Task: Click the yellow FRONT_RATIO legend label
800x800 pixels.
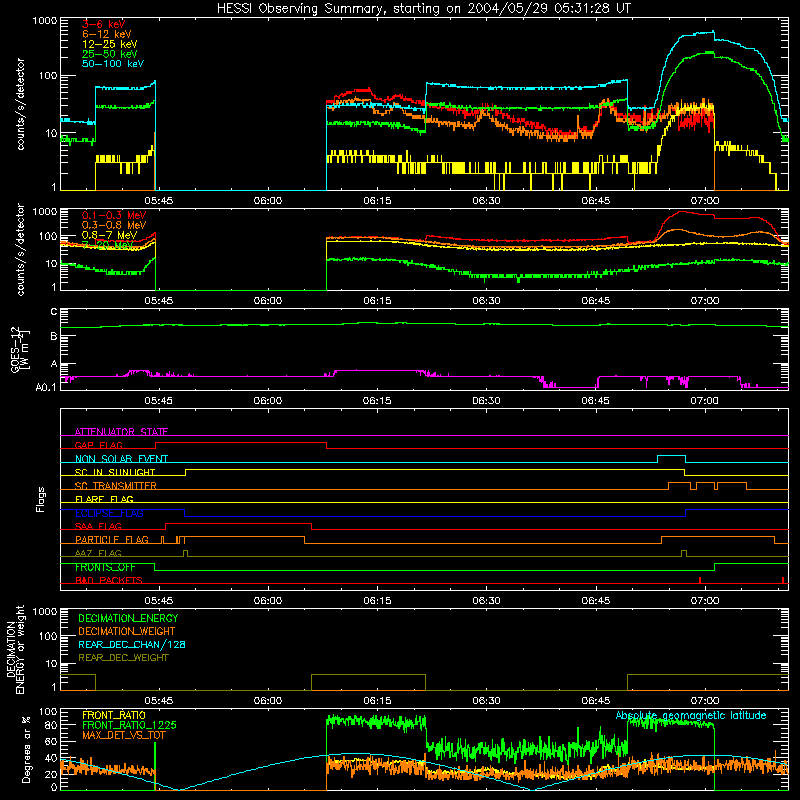Action: (114, 715)
